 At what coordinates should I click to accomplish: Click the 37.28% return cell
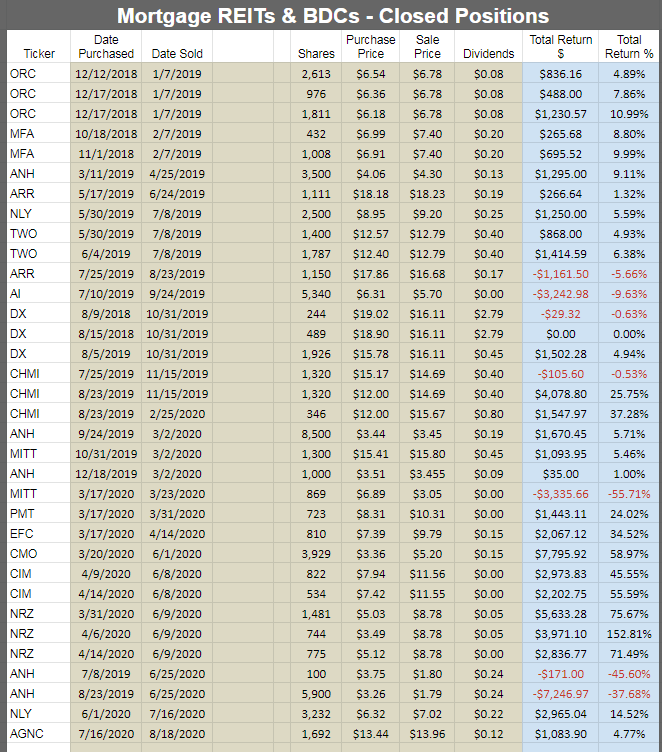[x=629, y=414]
